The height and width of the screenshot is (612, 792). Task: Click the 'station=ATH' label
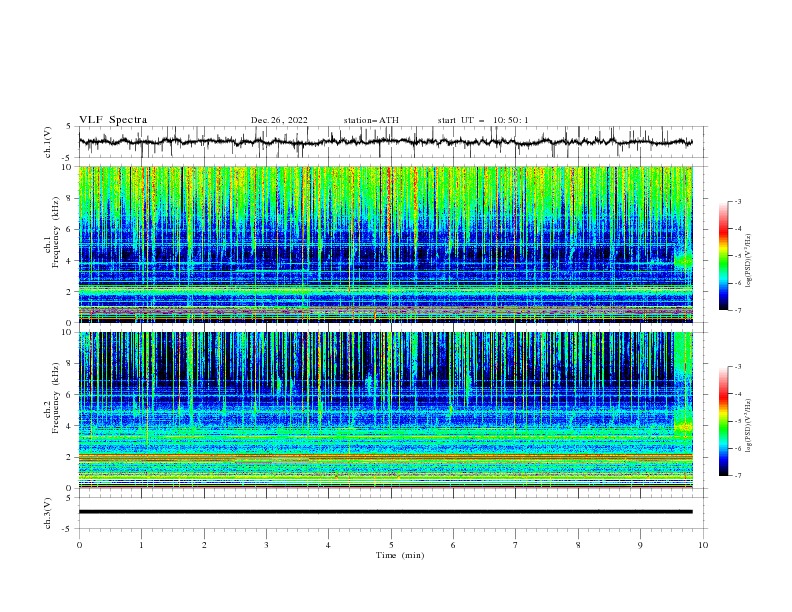[x=371, y=120]
